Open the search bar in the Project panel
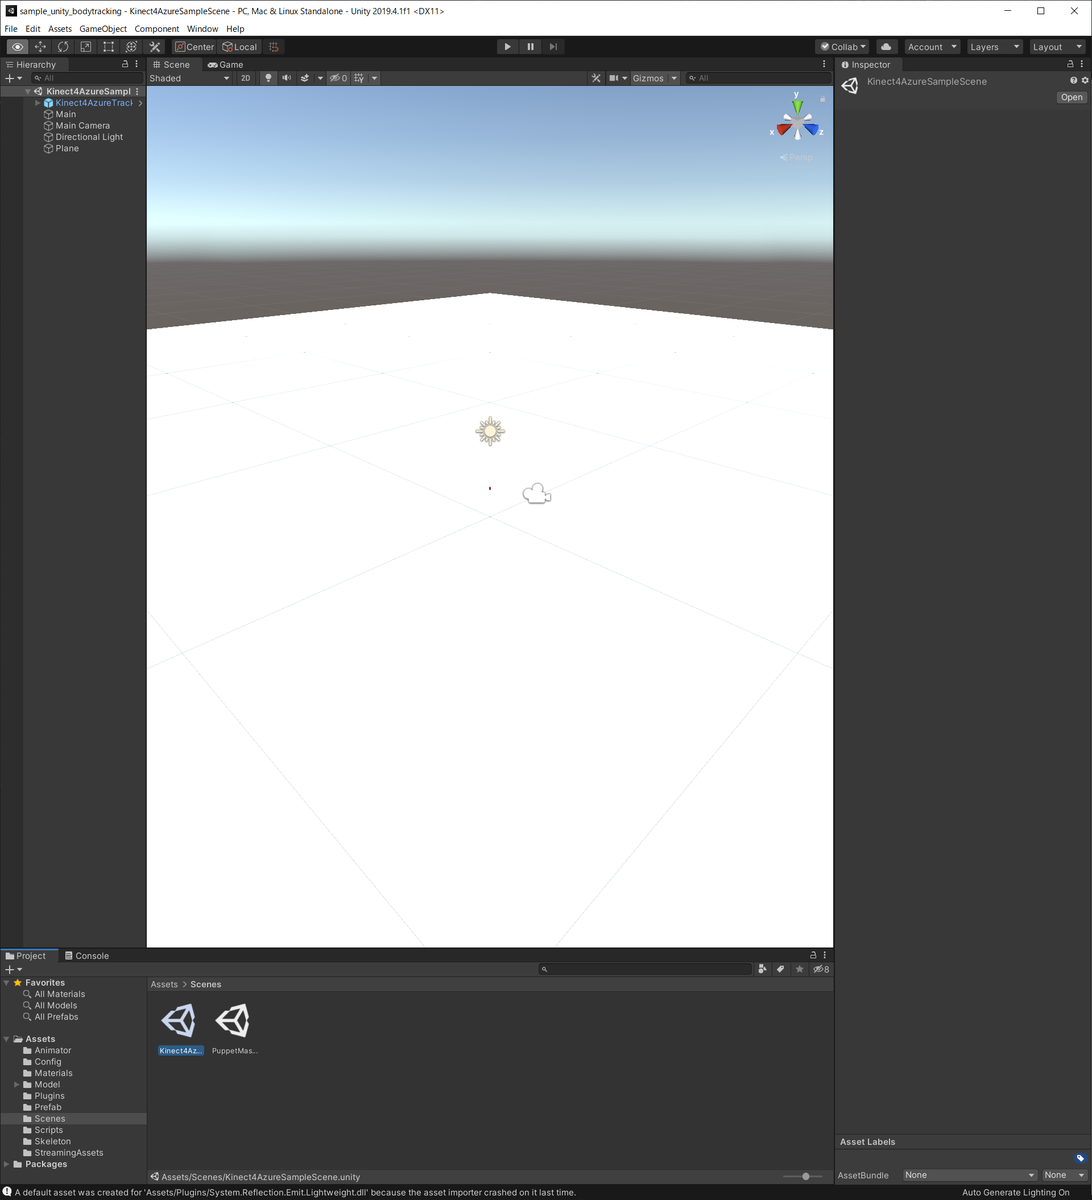Image resolution: width=1092 pixels, height=1200 pixels. click(645, 968)
